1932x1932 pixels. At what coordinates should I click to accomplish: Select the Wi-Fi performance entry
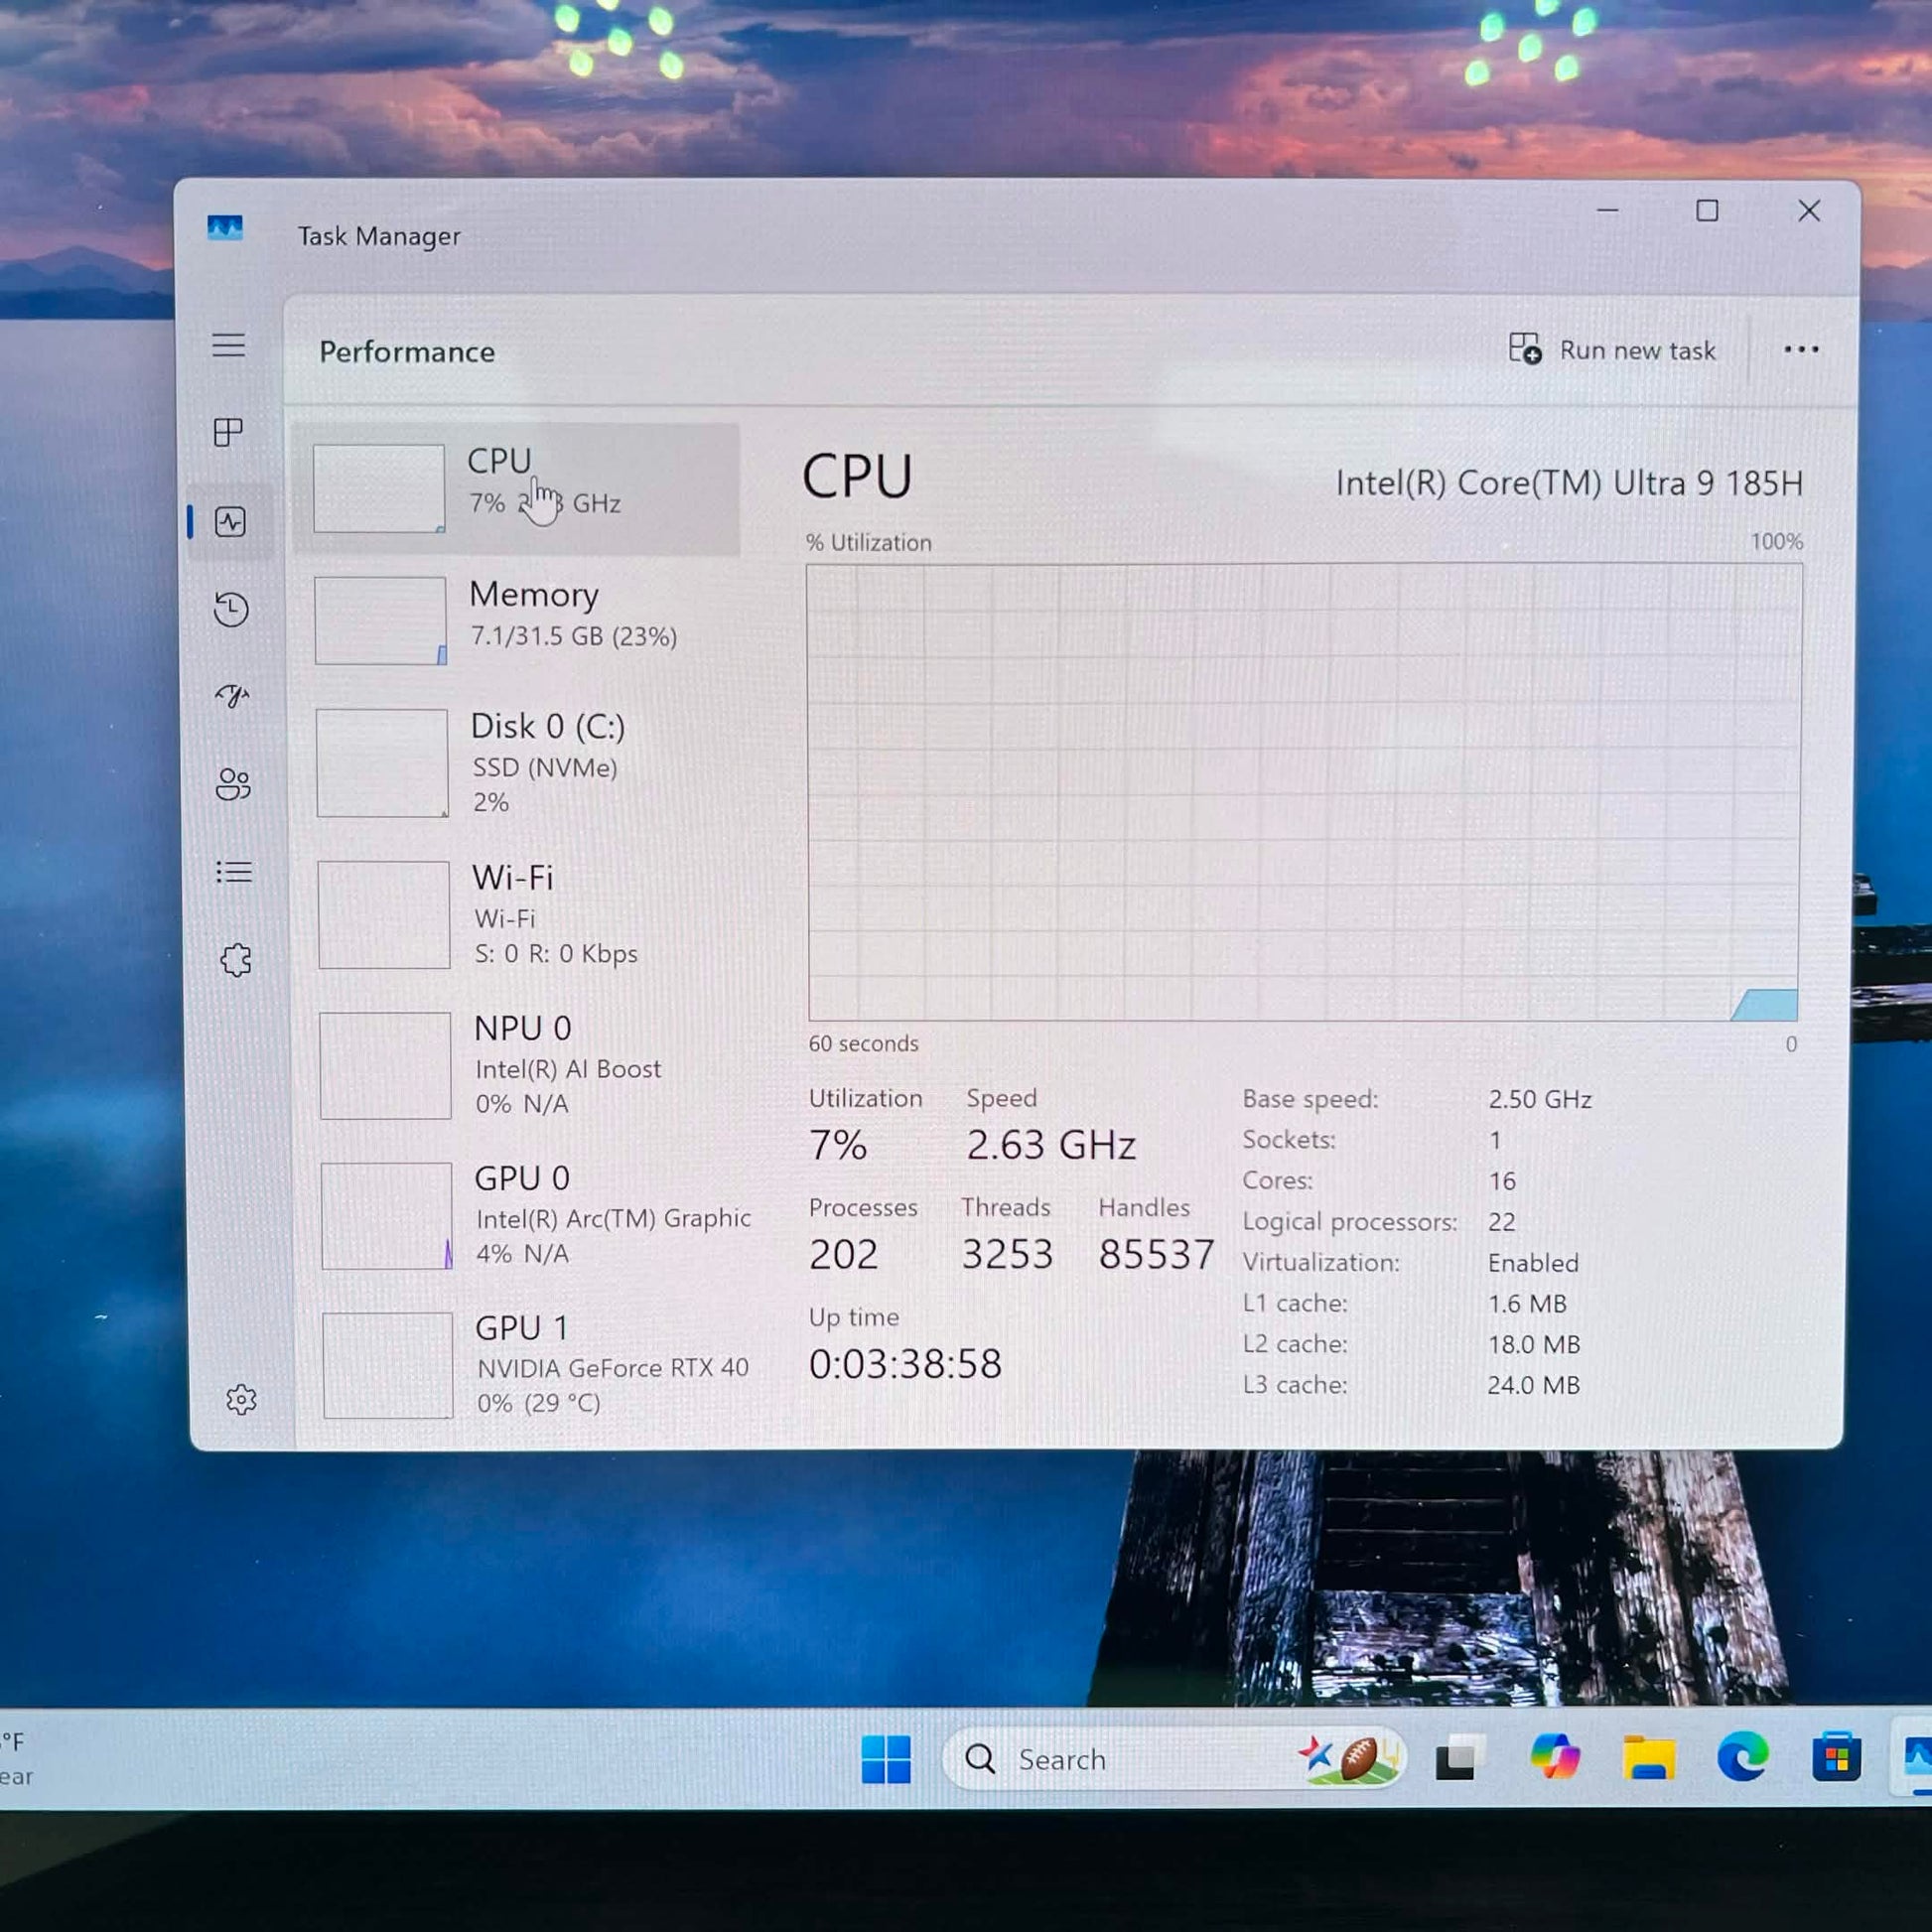521,914
